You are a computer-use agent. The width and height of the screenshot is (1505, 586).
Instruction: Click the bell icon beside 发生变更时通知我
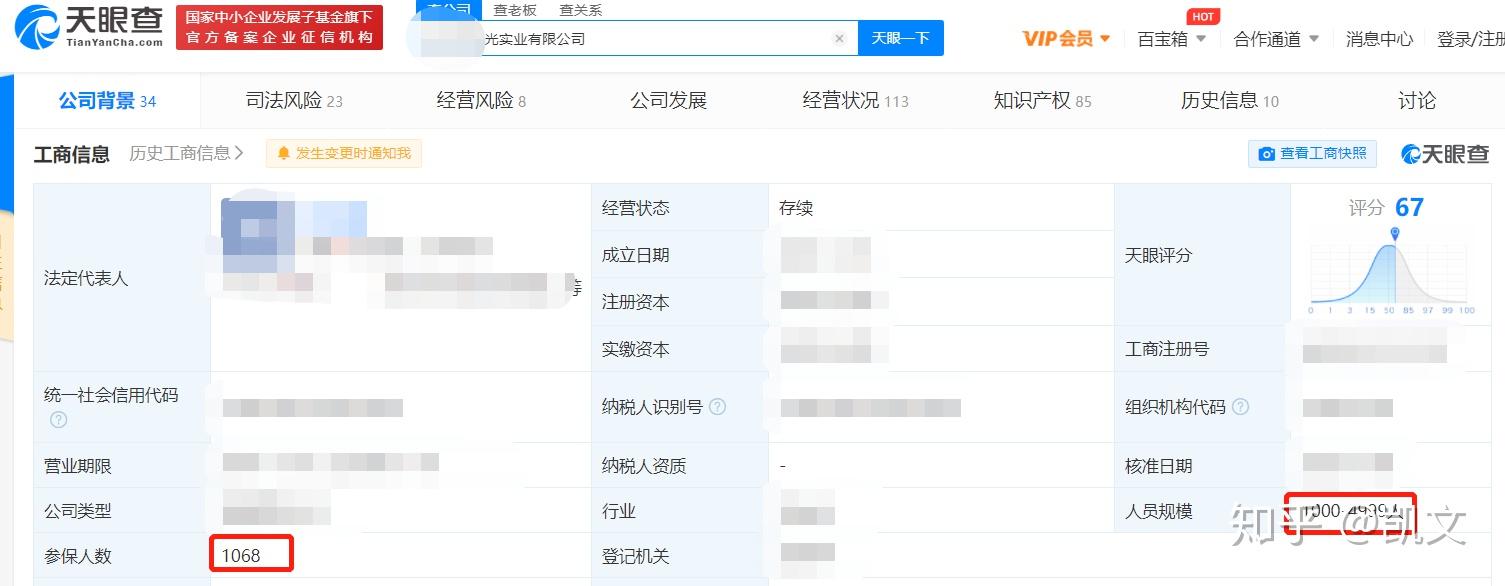click(x=283, y=153)
